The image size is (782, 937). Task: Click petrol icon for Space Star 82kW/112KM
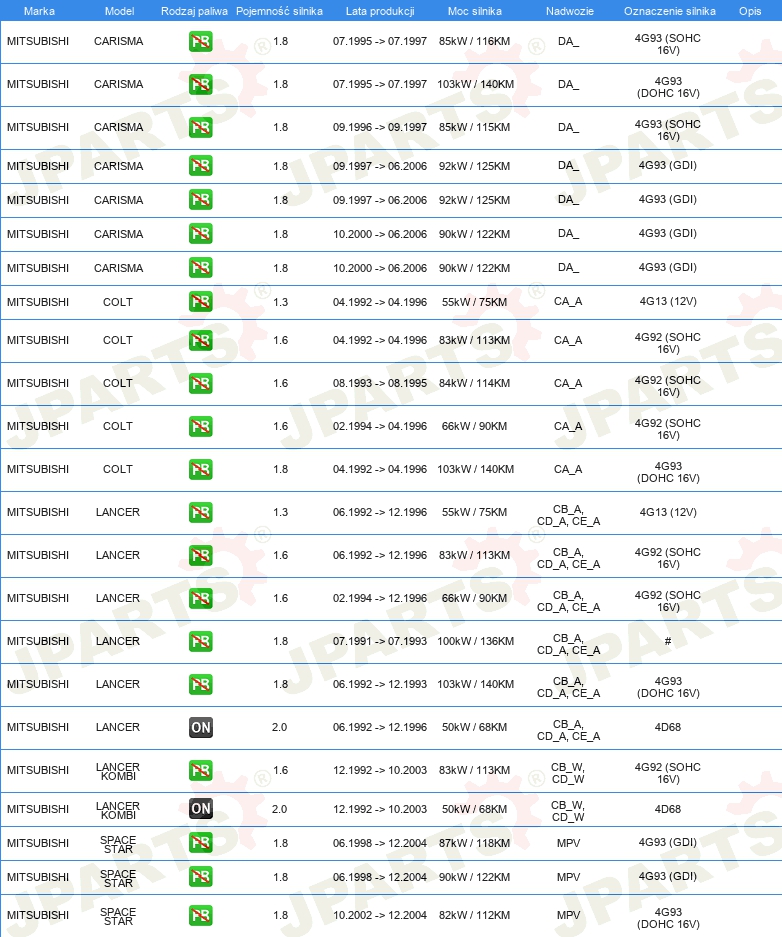click(x=201, y=915)
